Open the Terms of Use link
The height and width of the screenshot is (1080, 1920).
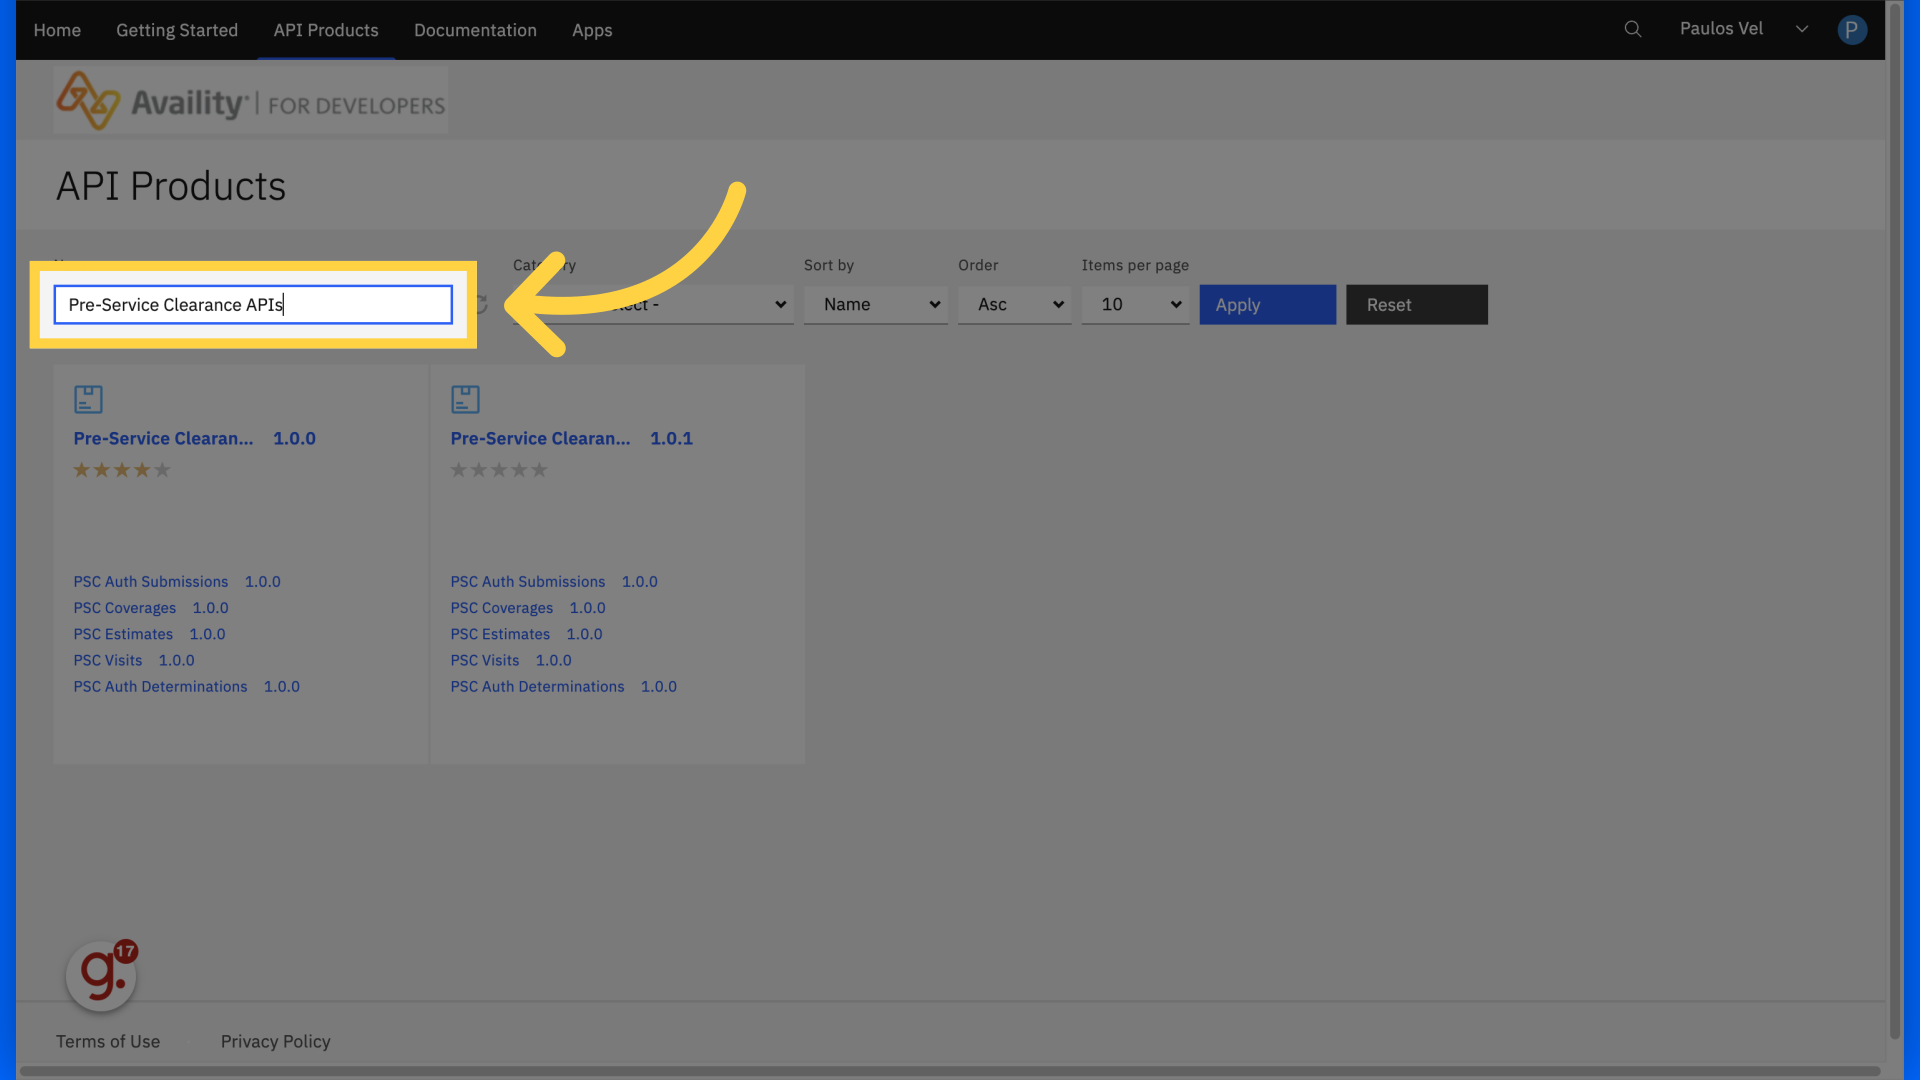coord(108,1042)
